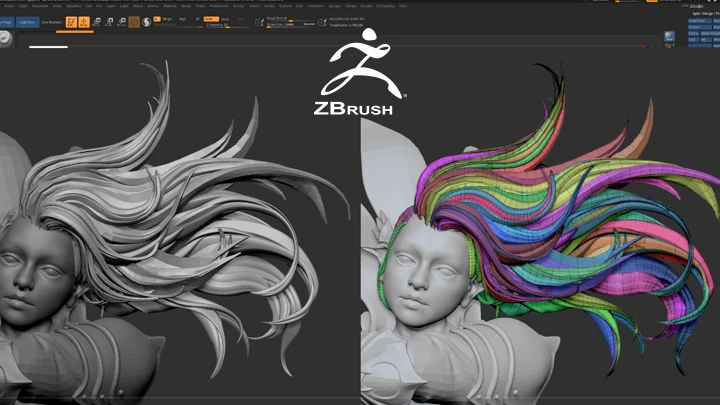Image resolution: width=720 pixels, height=405 pixels.
Task: Open the Brush menu
Action: (9, 6)
